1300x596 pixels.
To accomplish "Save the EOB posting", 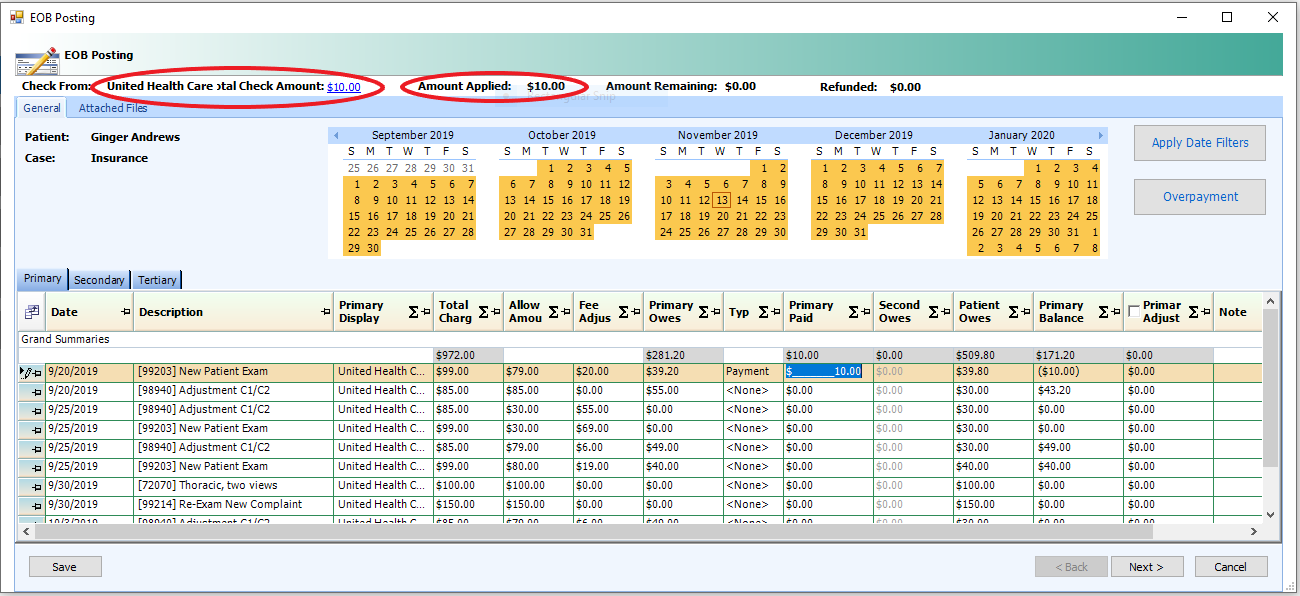I will (65, 567).
